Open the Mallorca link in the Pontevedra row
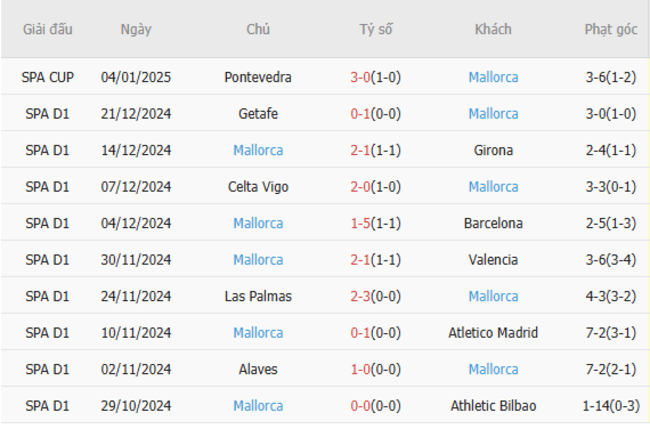Viewport: 650px width, 429px height. [493, 78]
